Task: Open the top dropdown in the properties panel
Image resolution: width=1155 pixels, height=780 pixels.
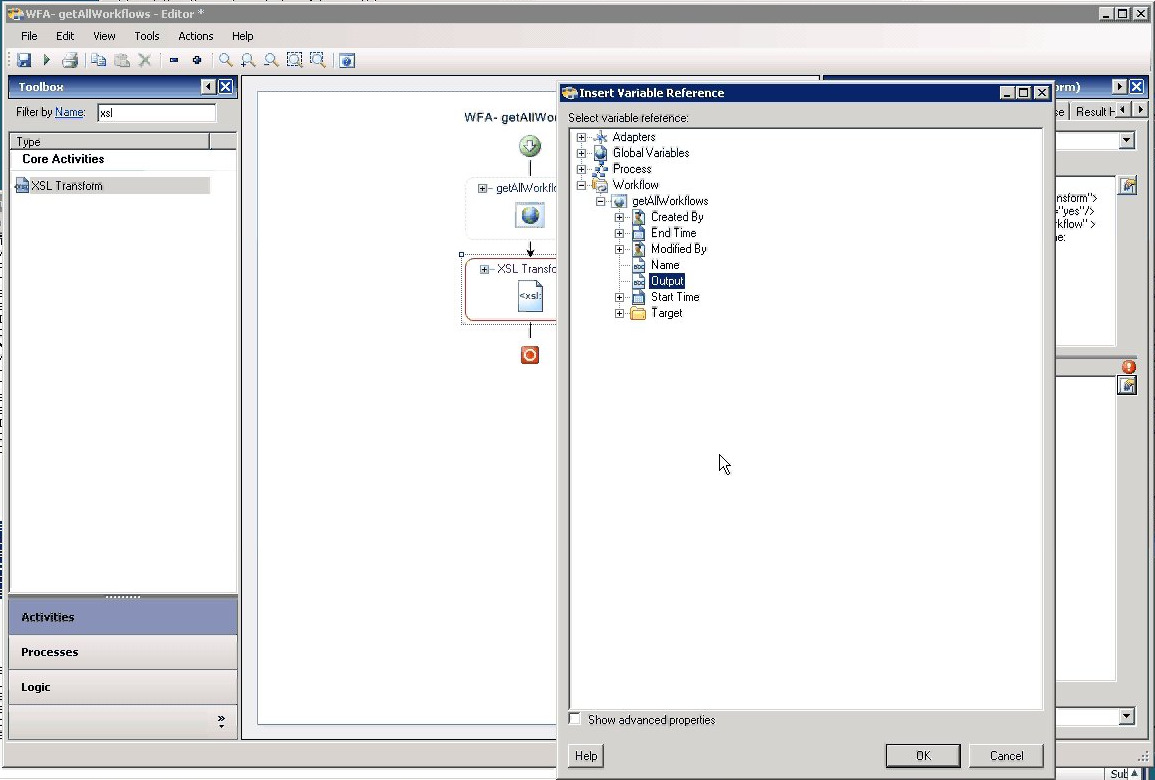Action: tap(1126, 140)
